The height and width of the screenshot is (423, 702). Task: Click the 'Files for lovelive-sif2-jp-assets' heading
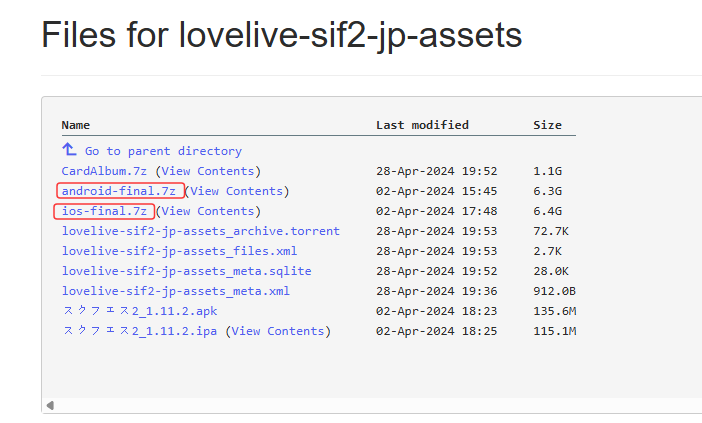[x=282, y=36]
